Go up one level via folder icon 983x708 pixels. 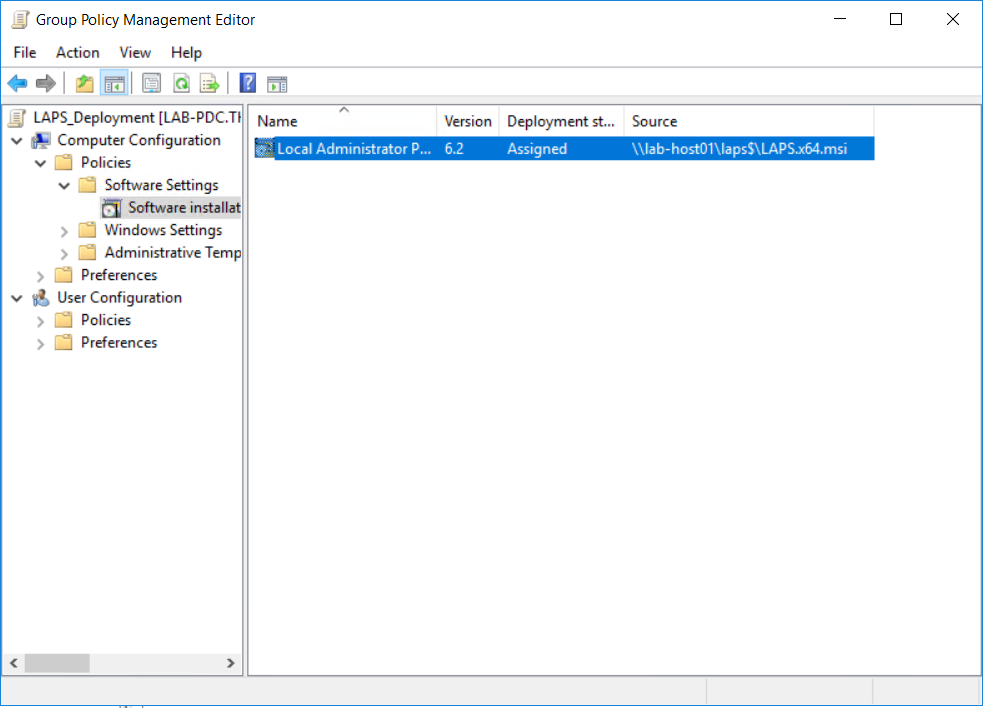[85, 84]
